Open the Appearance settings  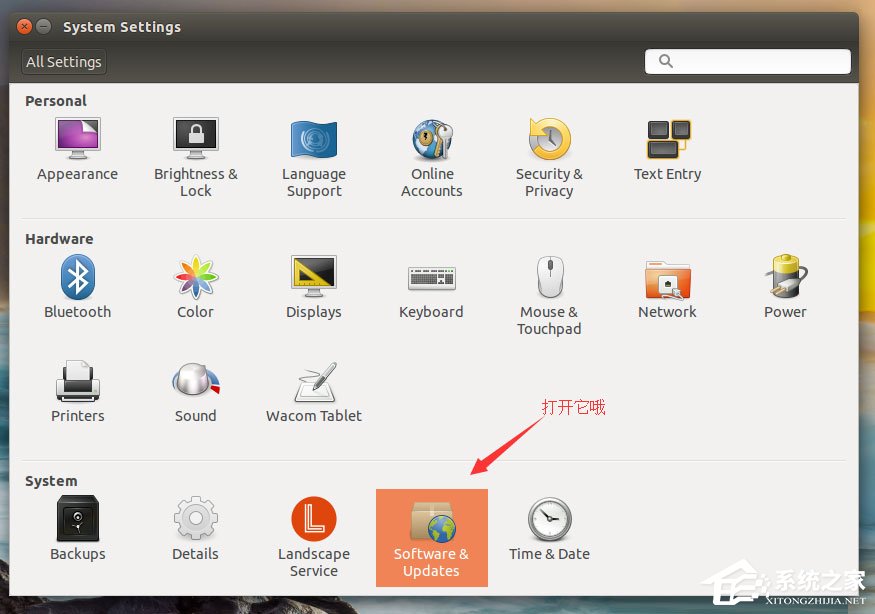[77, 150]
